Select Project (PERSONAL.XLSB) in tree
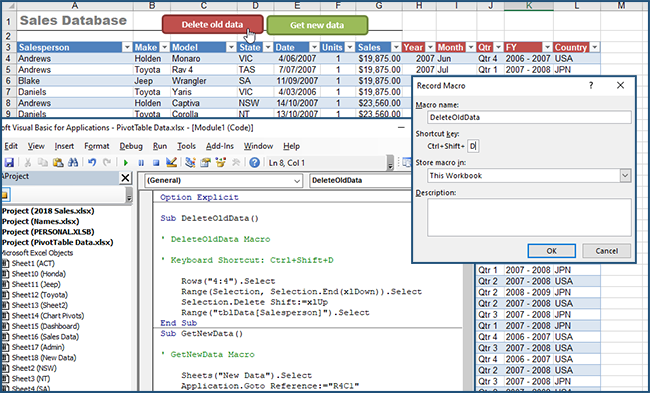Image resolution: width=650 pixels, height=393 pixels. [48, 232]
